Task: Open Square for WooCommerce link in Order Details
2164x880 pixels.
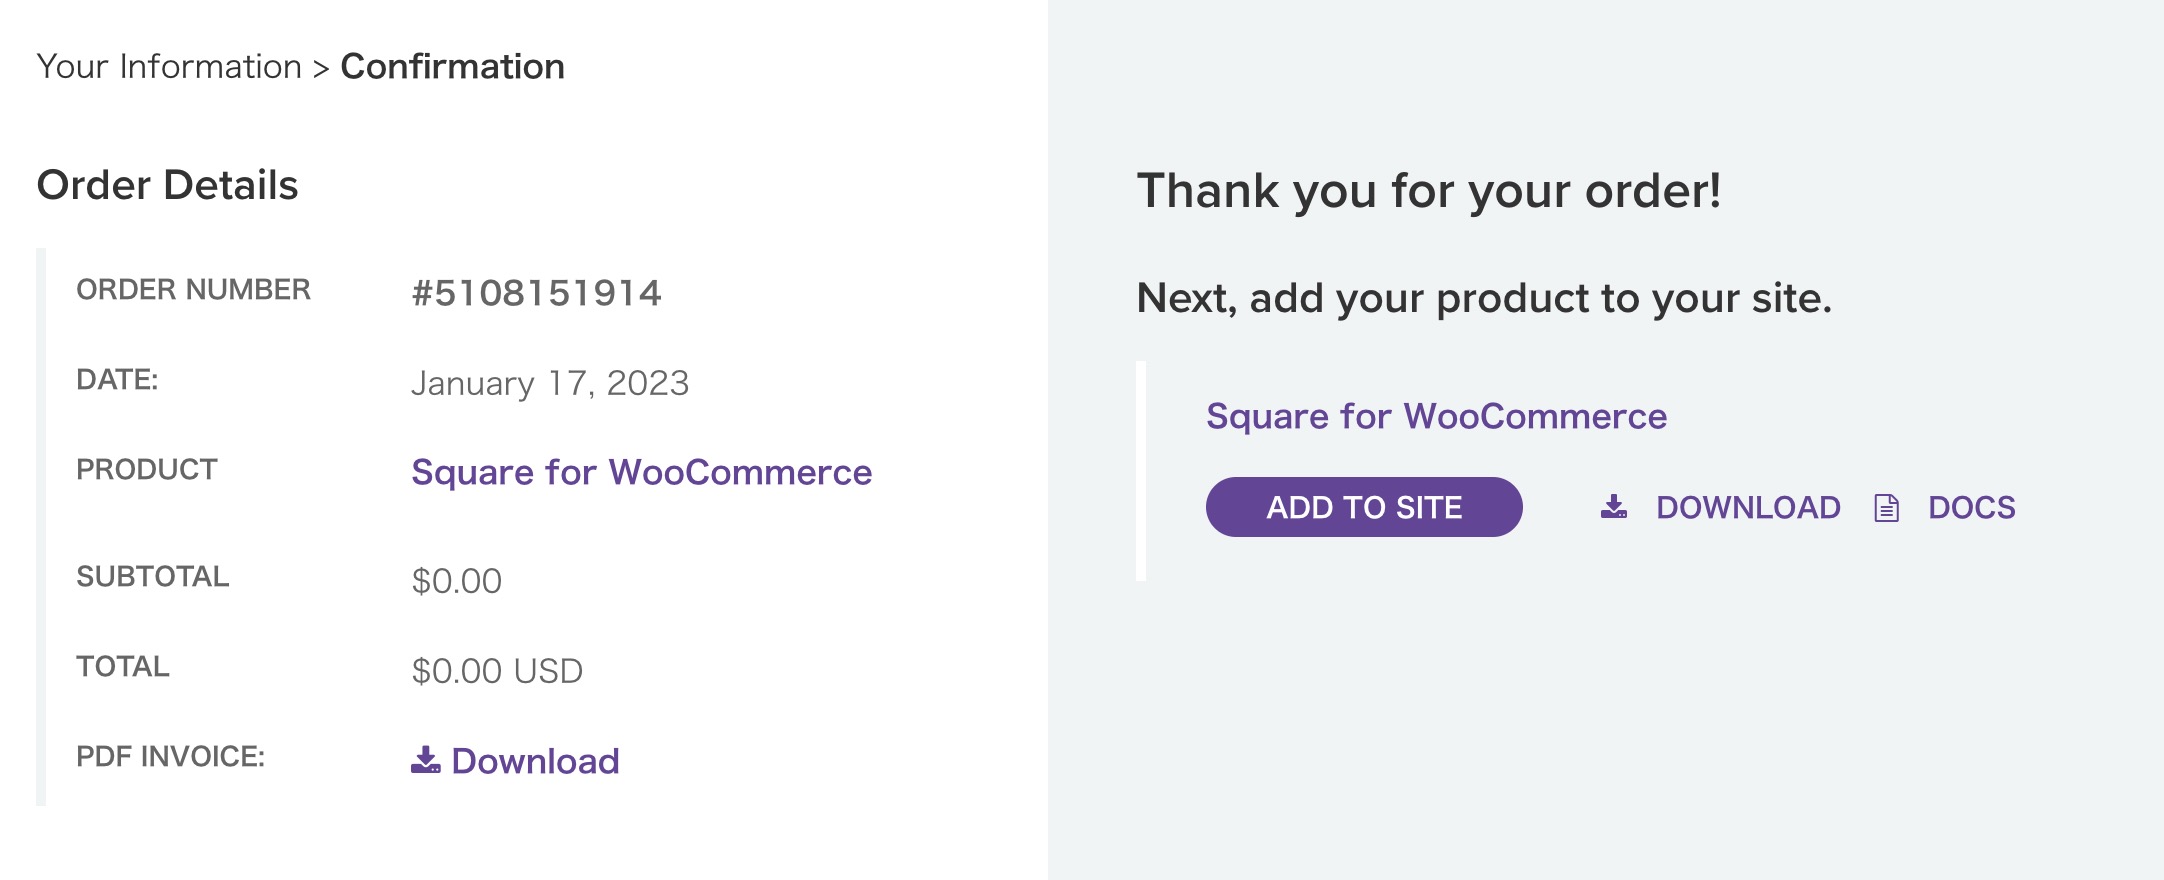Action: [x=641, y=472]
